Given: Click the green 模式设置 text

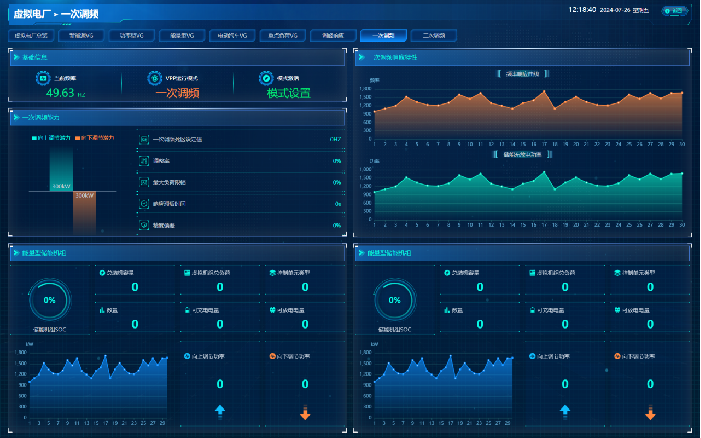Looking at the screenshot, I should click(x=288, y=93).
